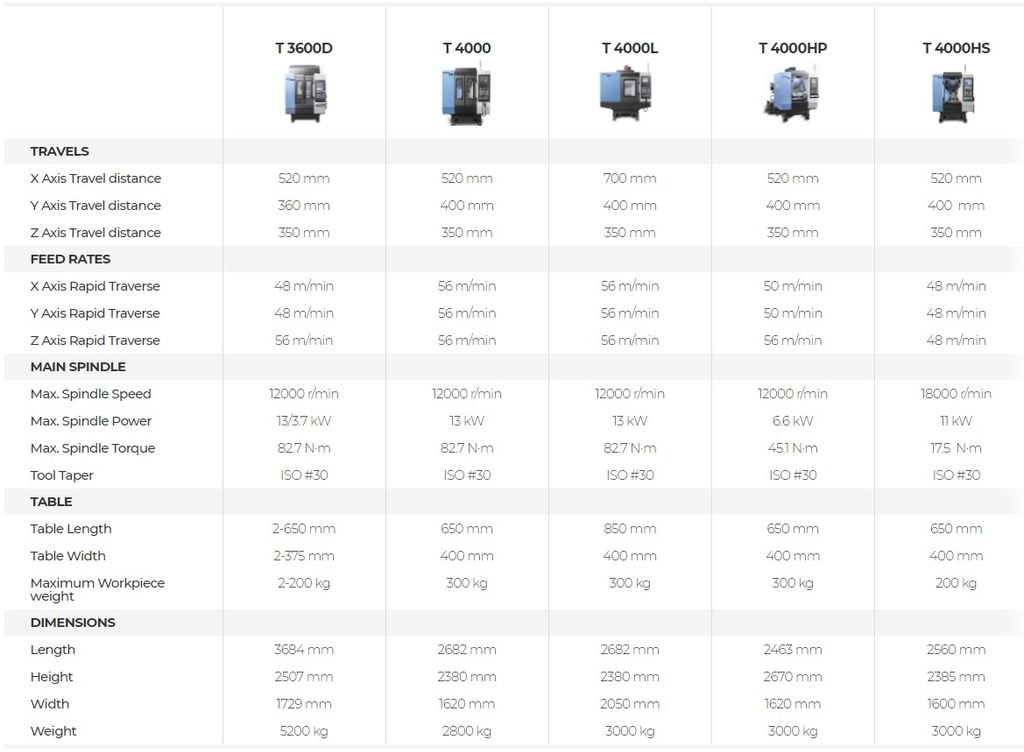Click the Max. Spindle Speed label
The image size is (1024, 752).
pyautogui.click(x=91, y=394)
